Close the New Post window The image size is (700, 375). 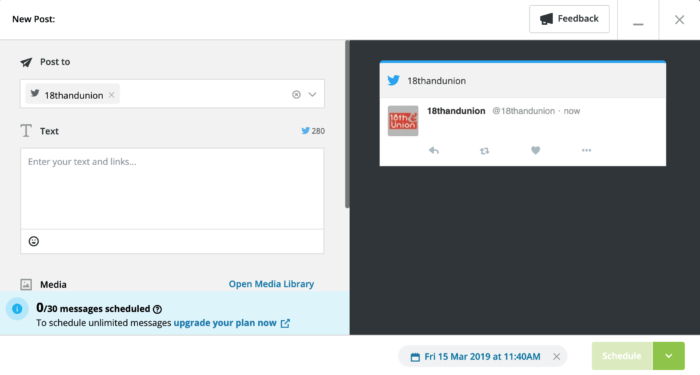(x=679, y=20)
